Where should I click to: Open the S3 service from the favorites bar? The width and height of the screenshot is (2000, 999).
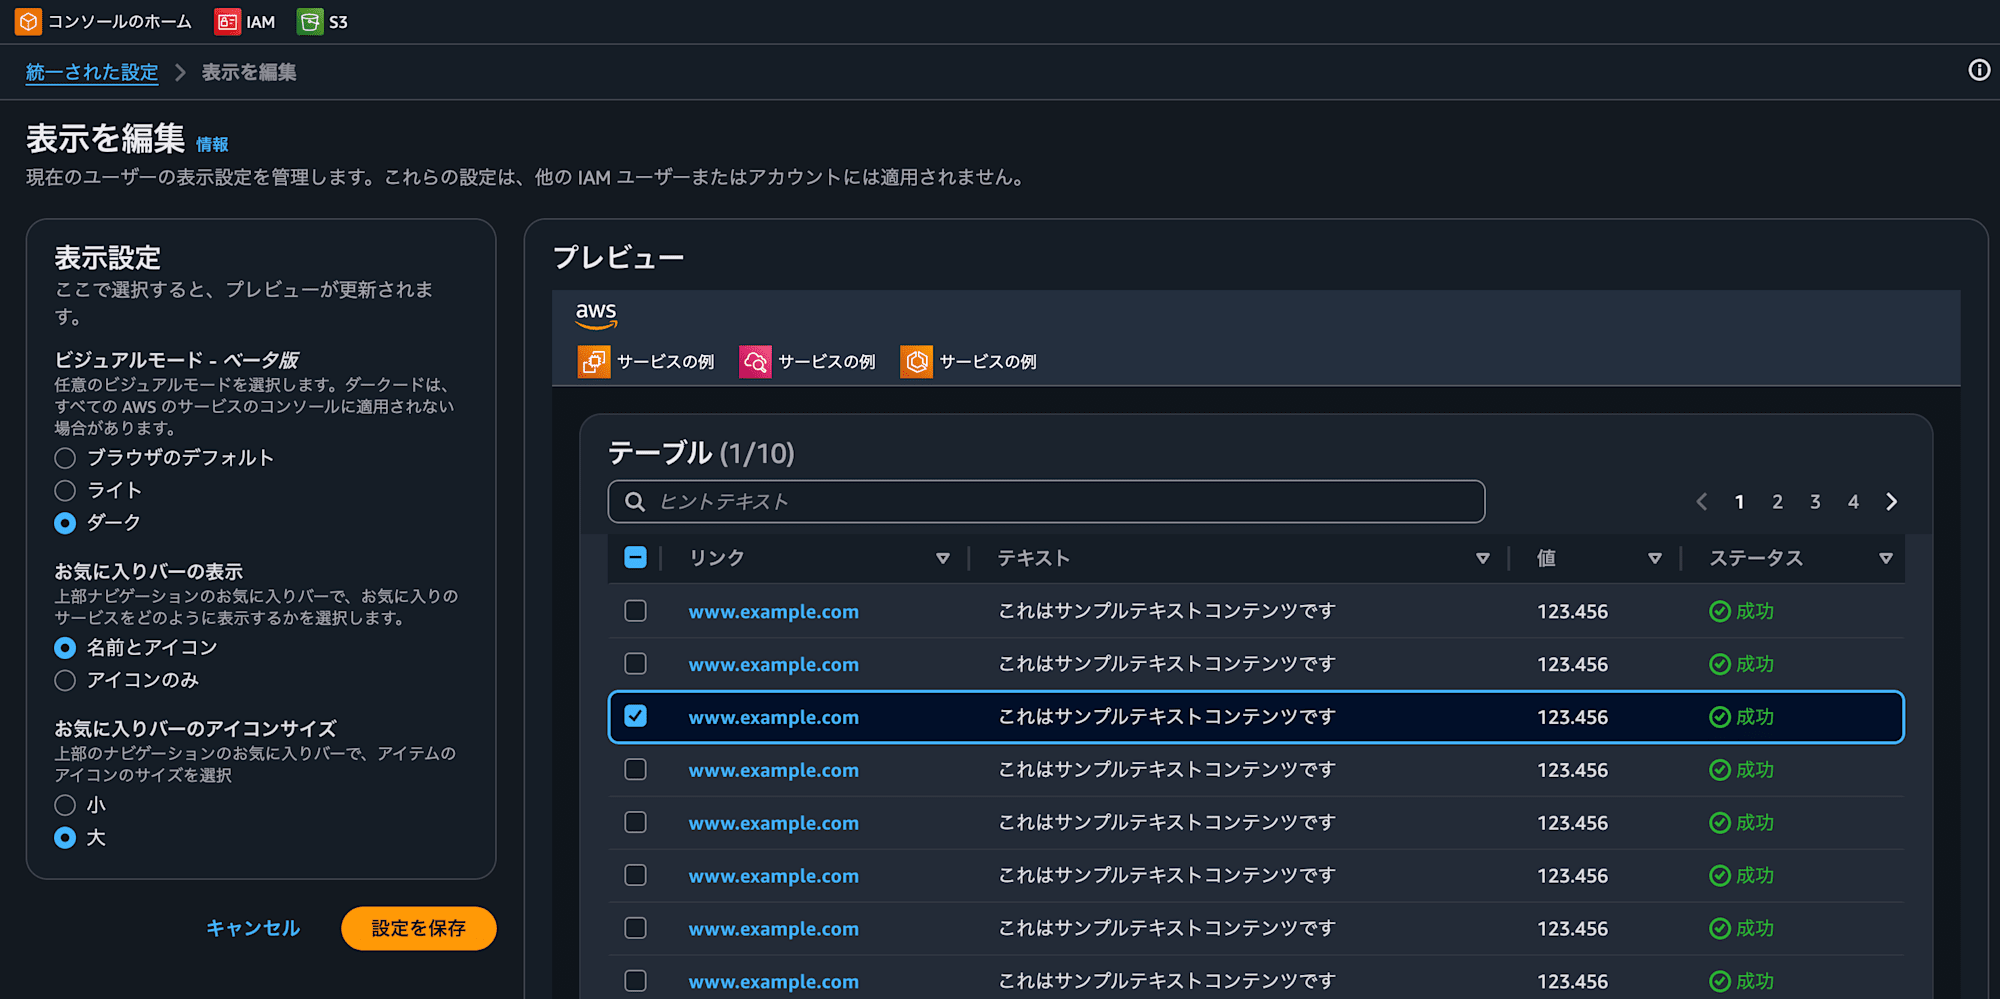(x=322, y=21)
